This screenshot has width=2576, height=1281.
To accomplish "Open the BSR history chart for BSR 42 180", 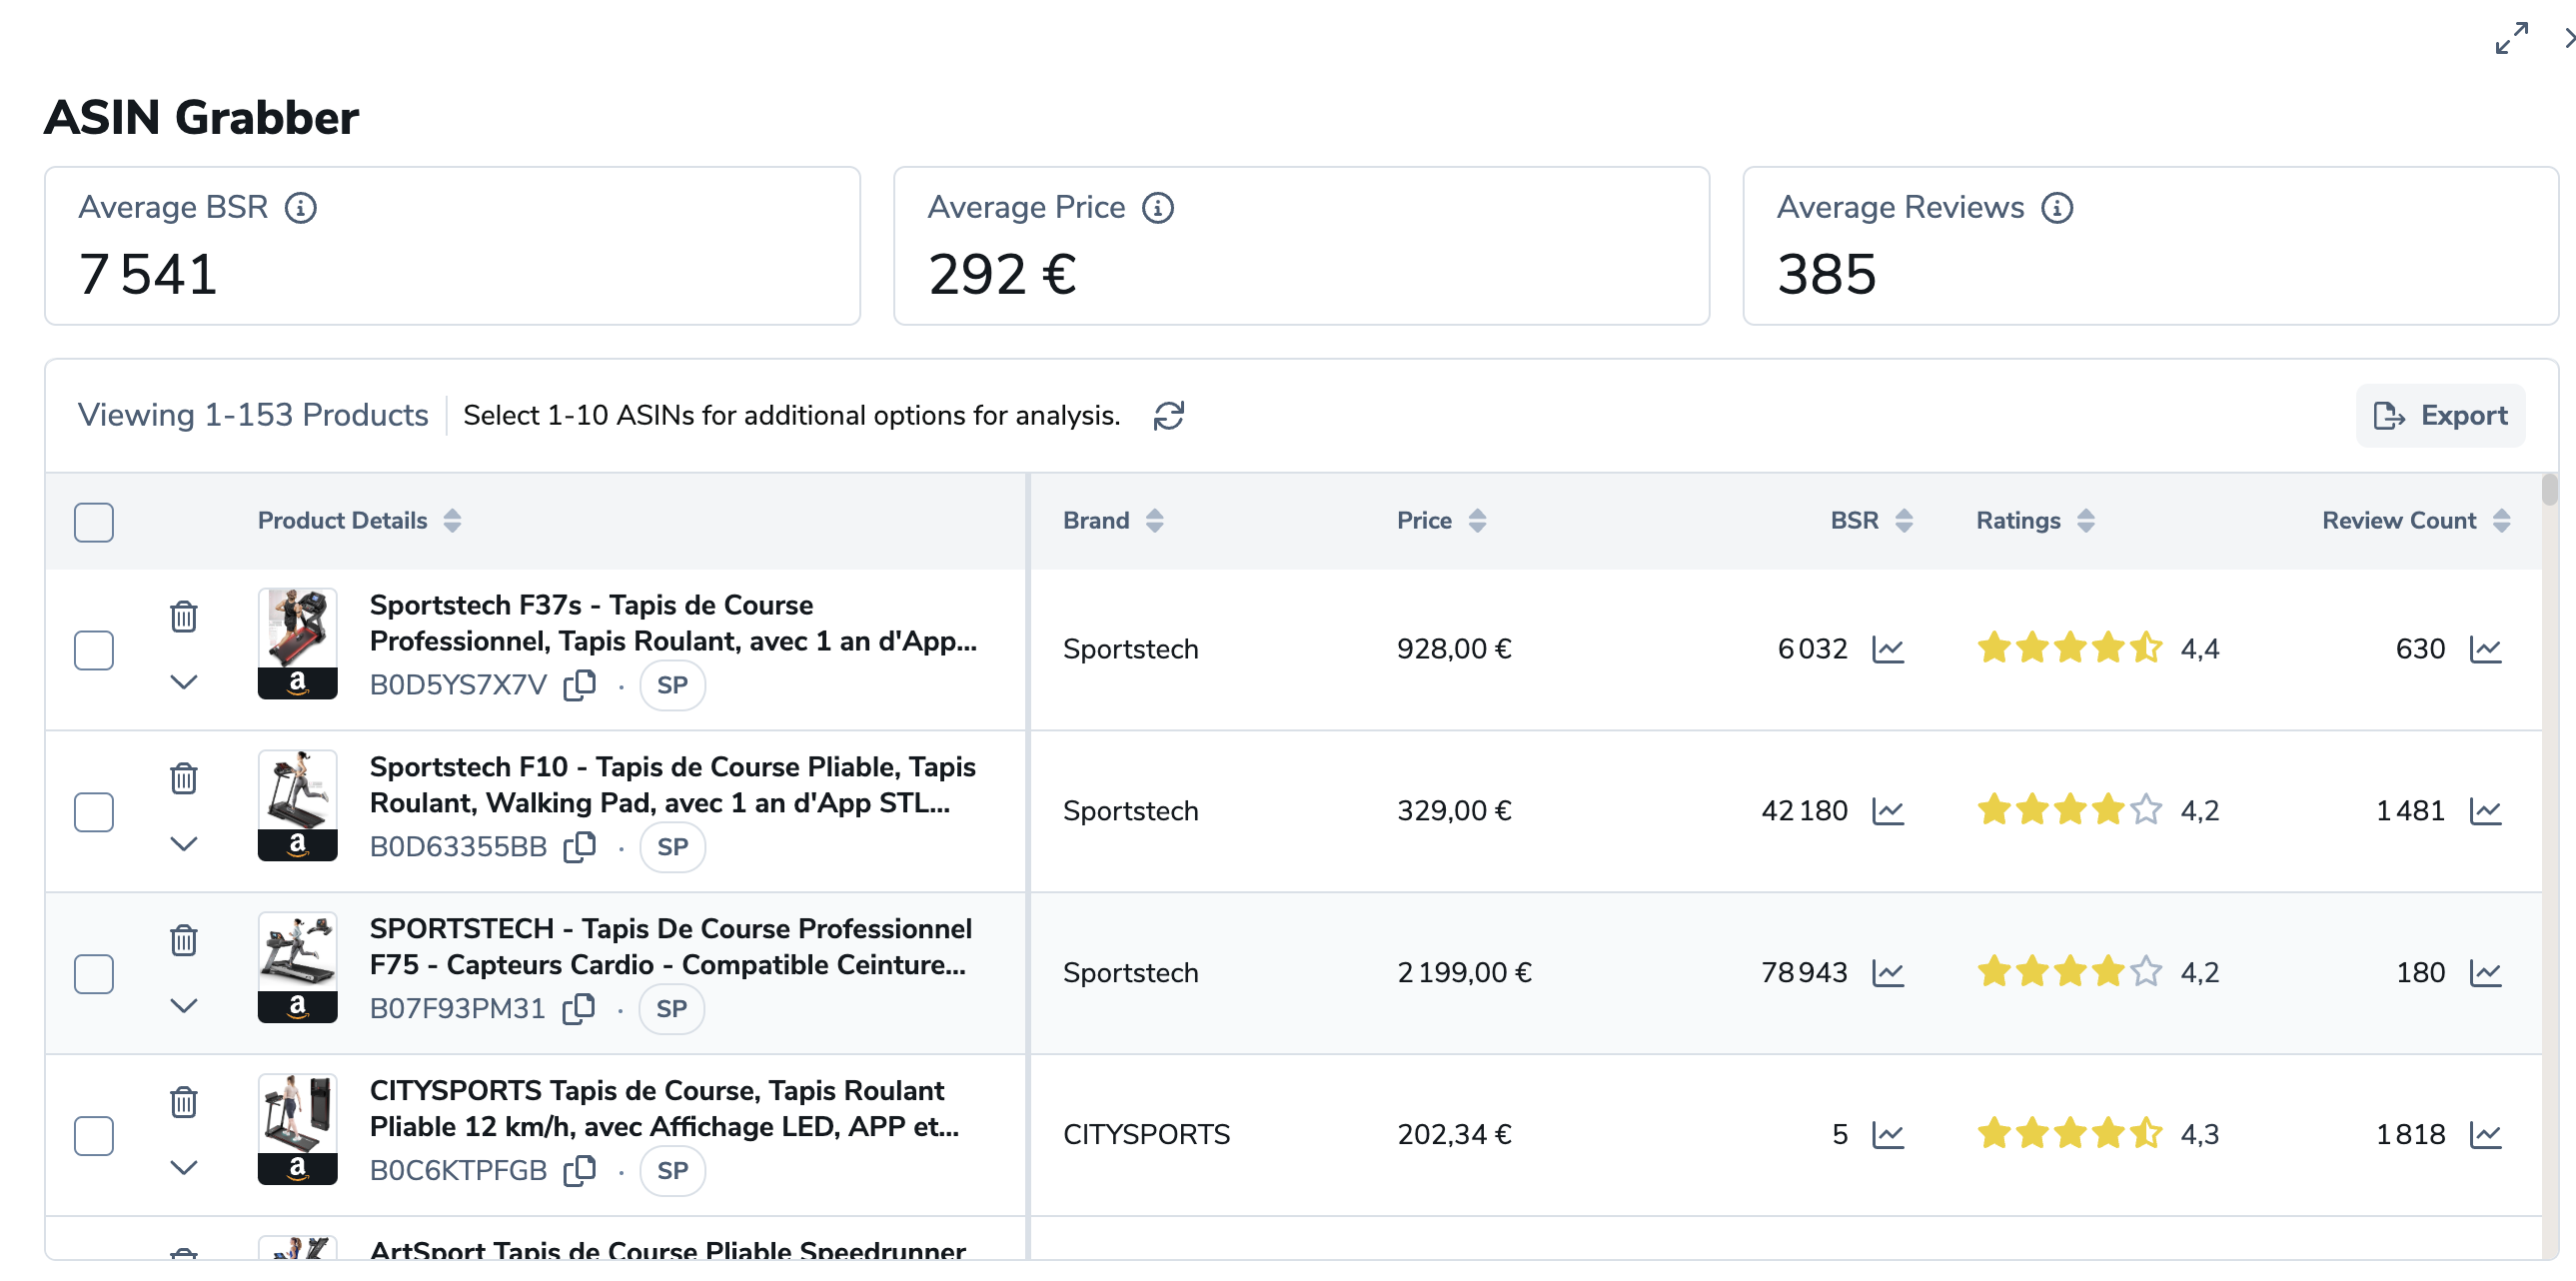I will tap(1888, 812).
